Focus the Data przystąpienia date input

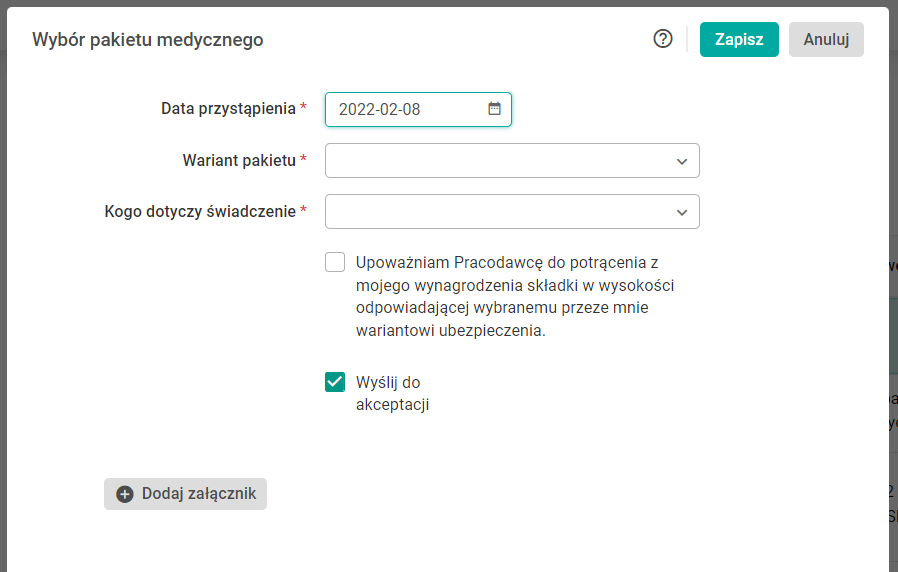click(x=405, y=109)
